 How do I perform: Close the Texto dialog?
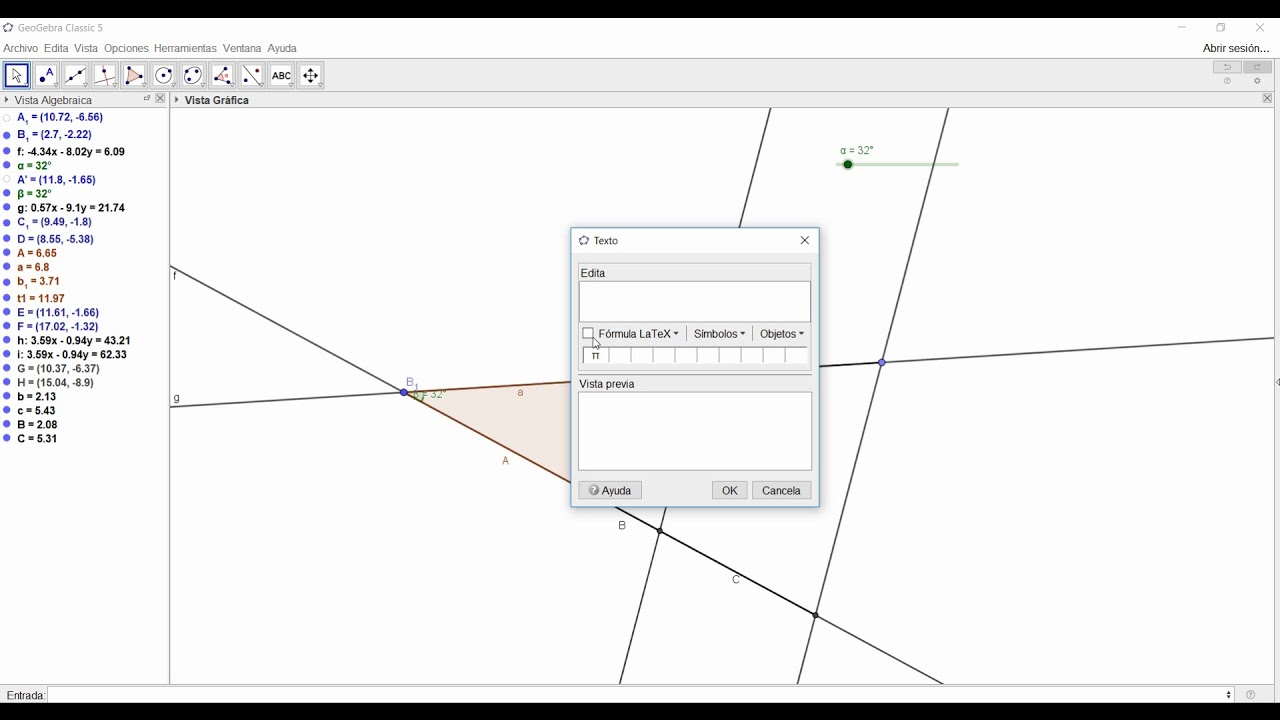(805, 241)
